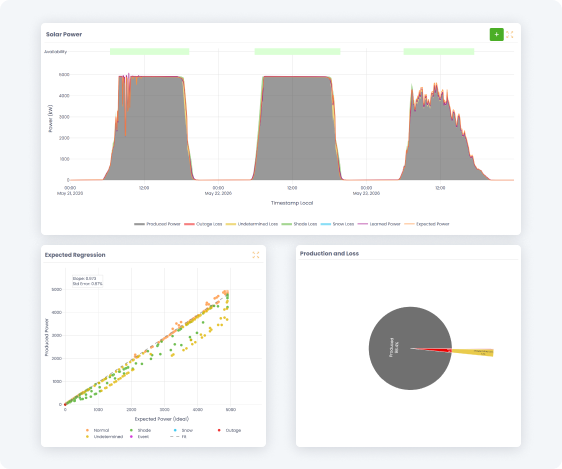Toggle the Produced Power legend series

click(x=157, y=224)
